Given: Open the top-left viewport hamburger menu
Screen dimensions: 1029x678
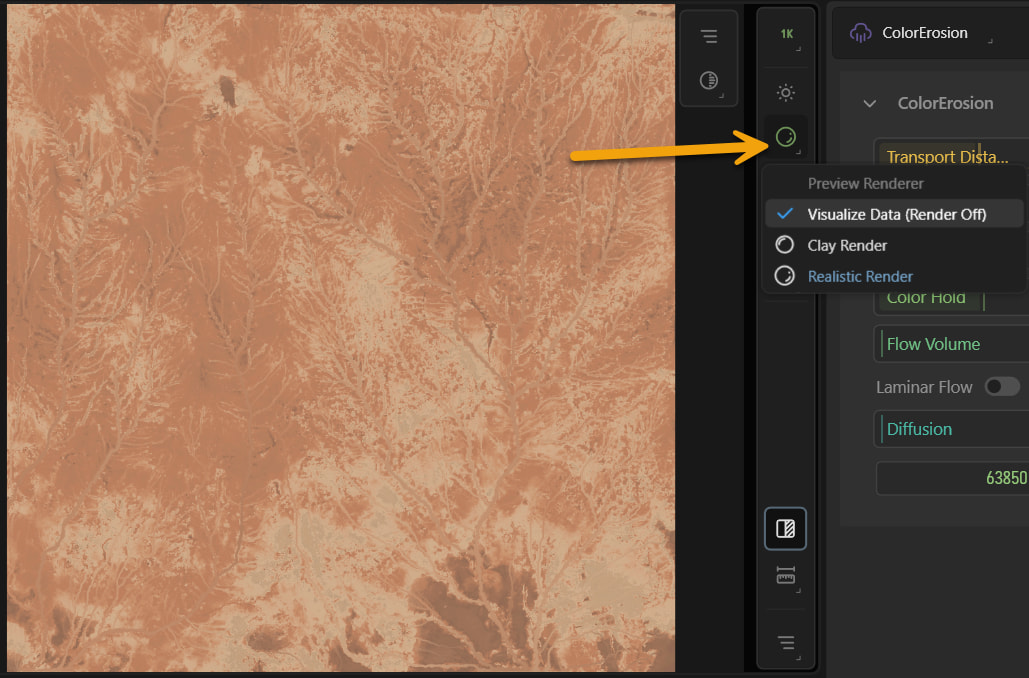Looking at the screenshot, I should [x=709, y=37].
